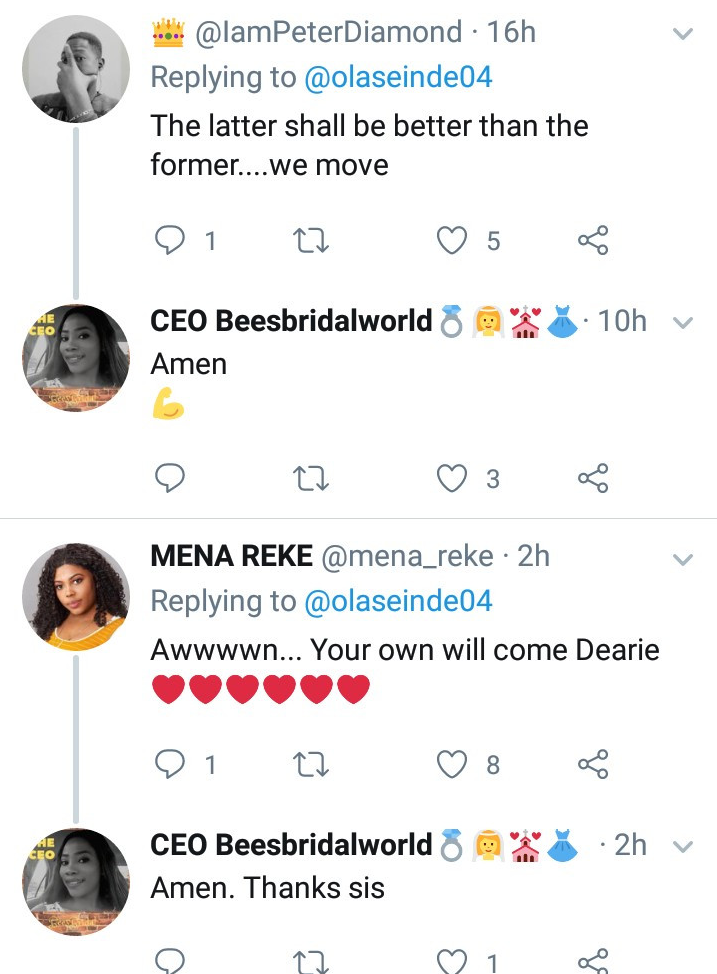
Task: Open more options on MENA REKE's tweet
Action: 683,558
